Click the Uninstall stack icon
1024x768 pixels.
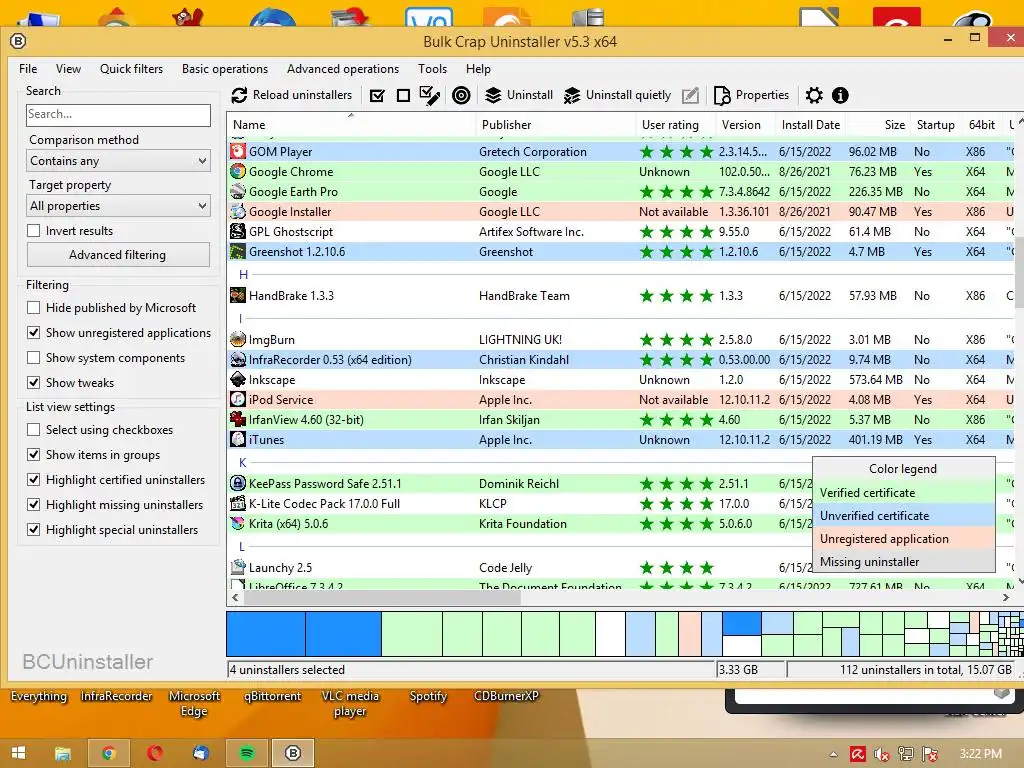click(493, 95)
